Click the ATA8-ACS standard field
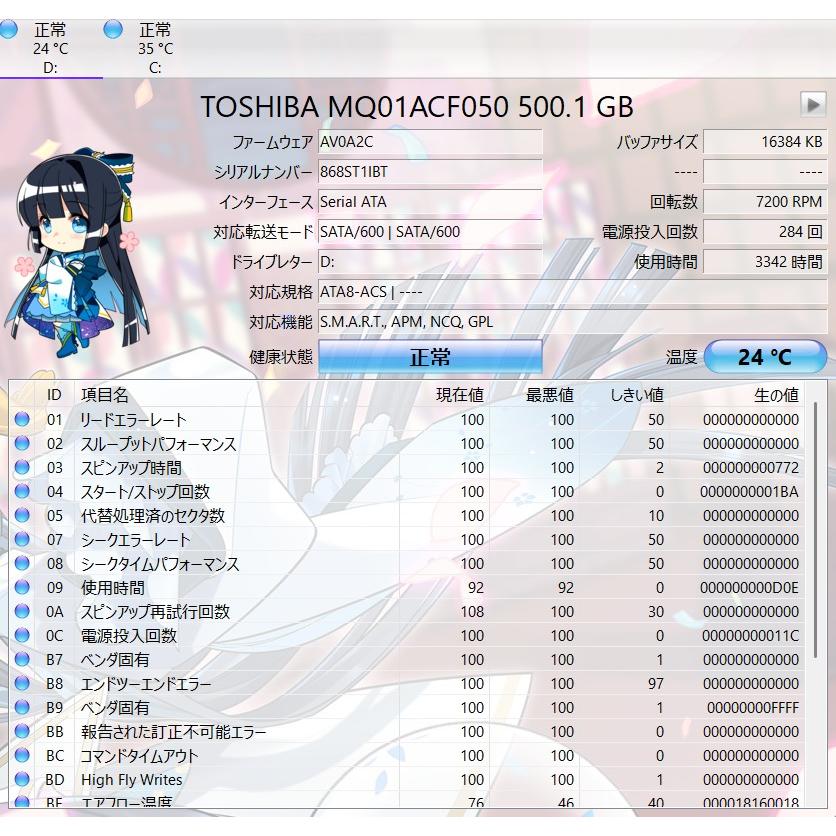This screenshot has height=836, width=836. [x=573, y=292]
